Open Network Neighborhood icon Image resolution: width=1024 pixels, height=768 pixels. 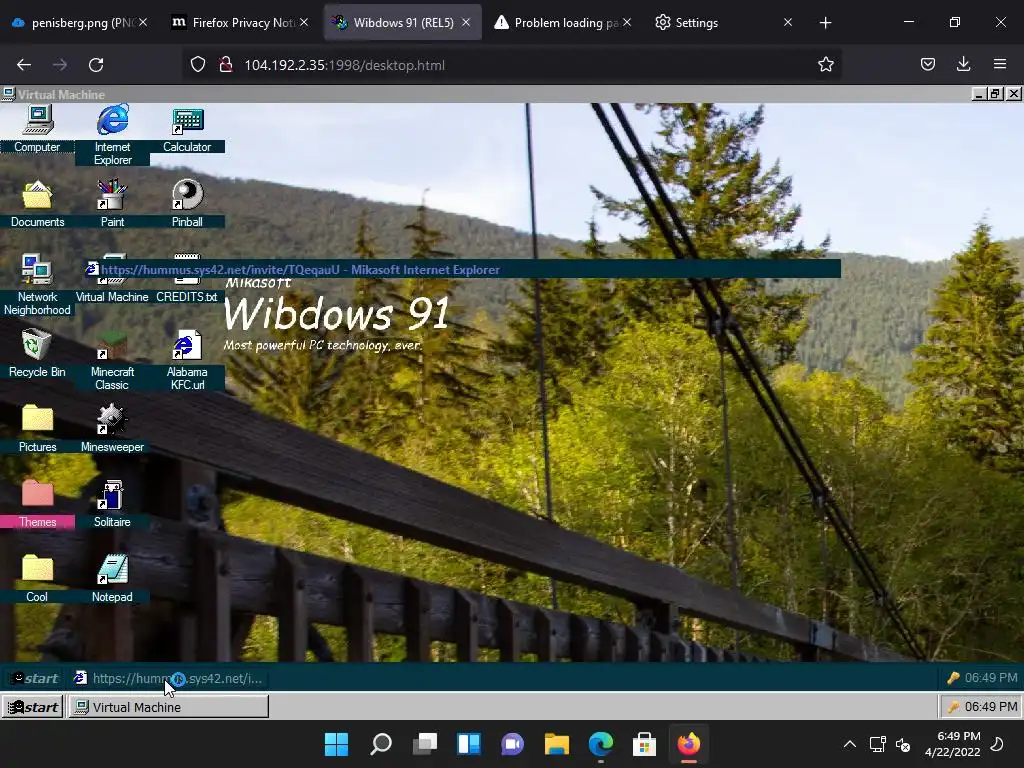point(37,285)
